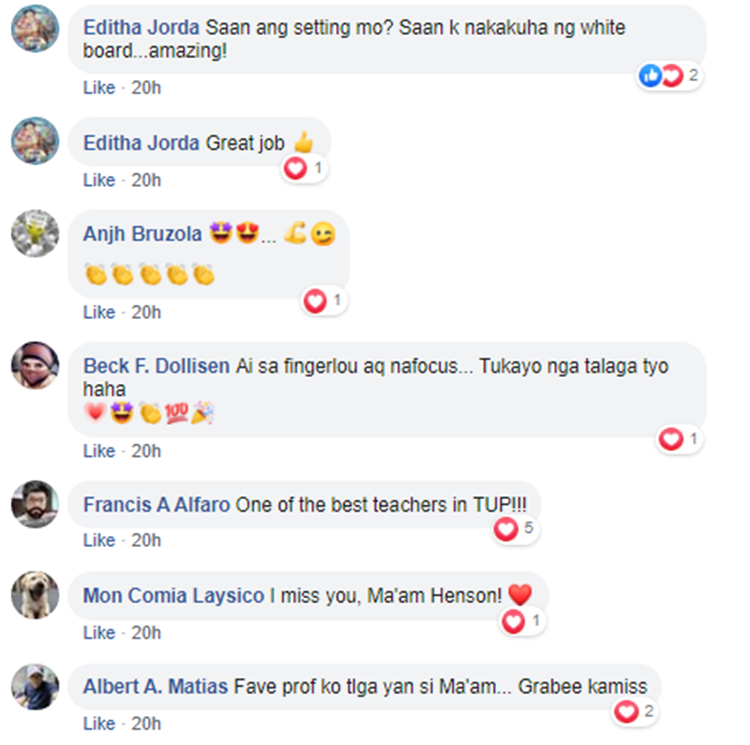The image size is (750, 745).
Task: Open Beck F. Dollisen's profile picture
Action: (35, 365)
